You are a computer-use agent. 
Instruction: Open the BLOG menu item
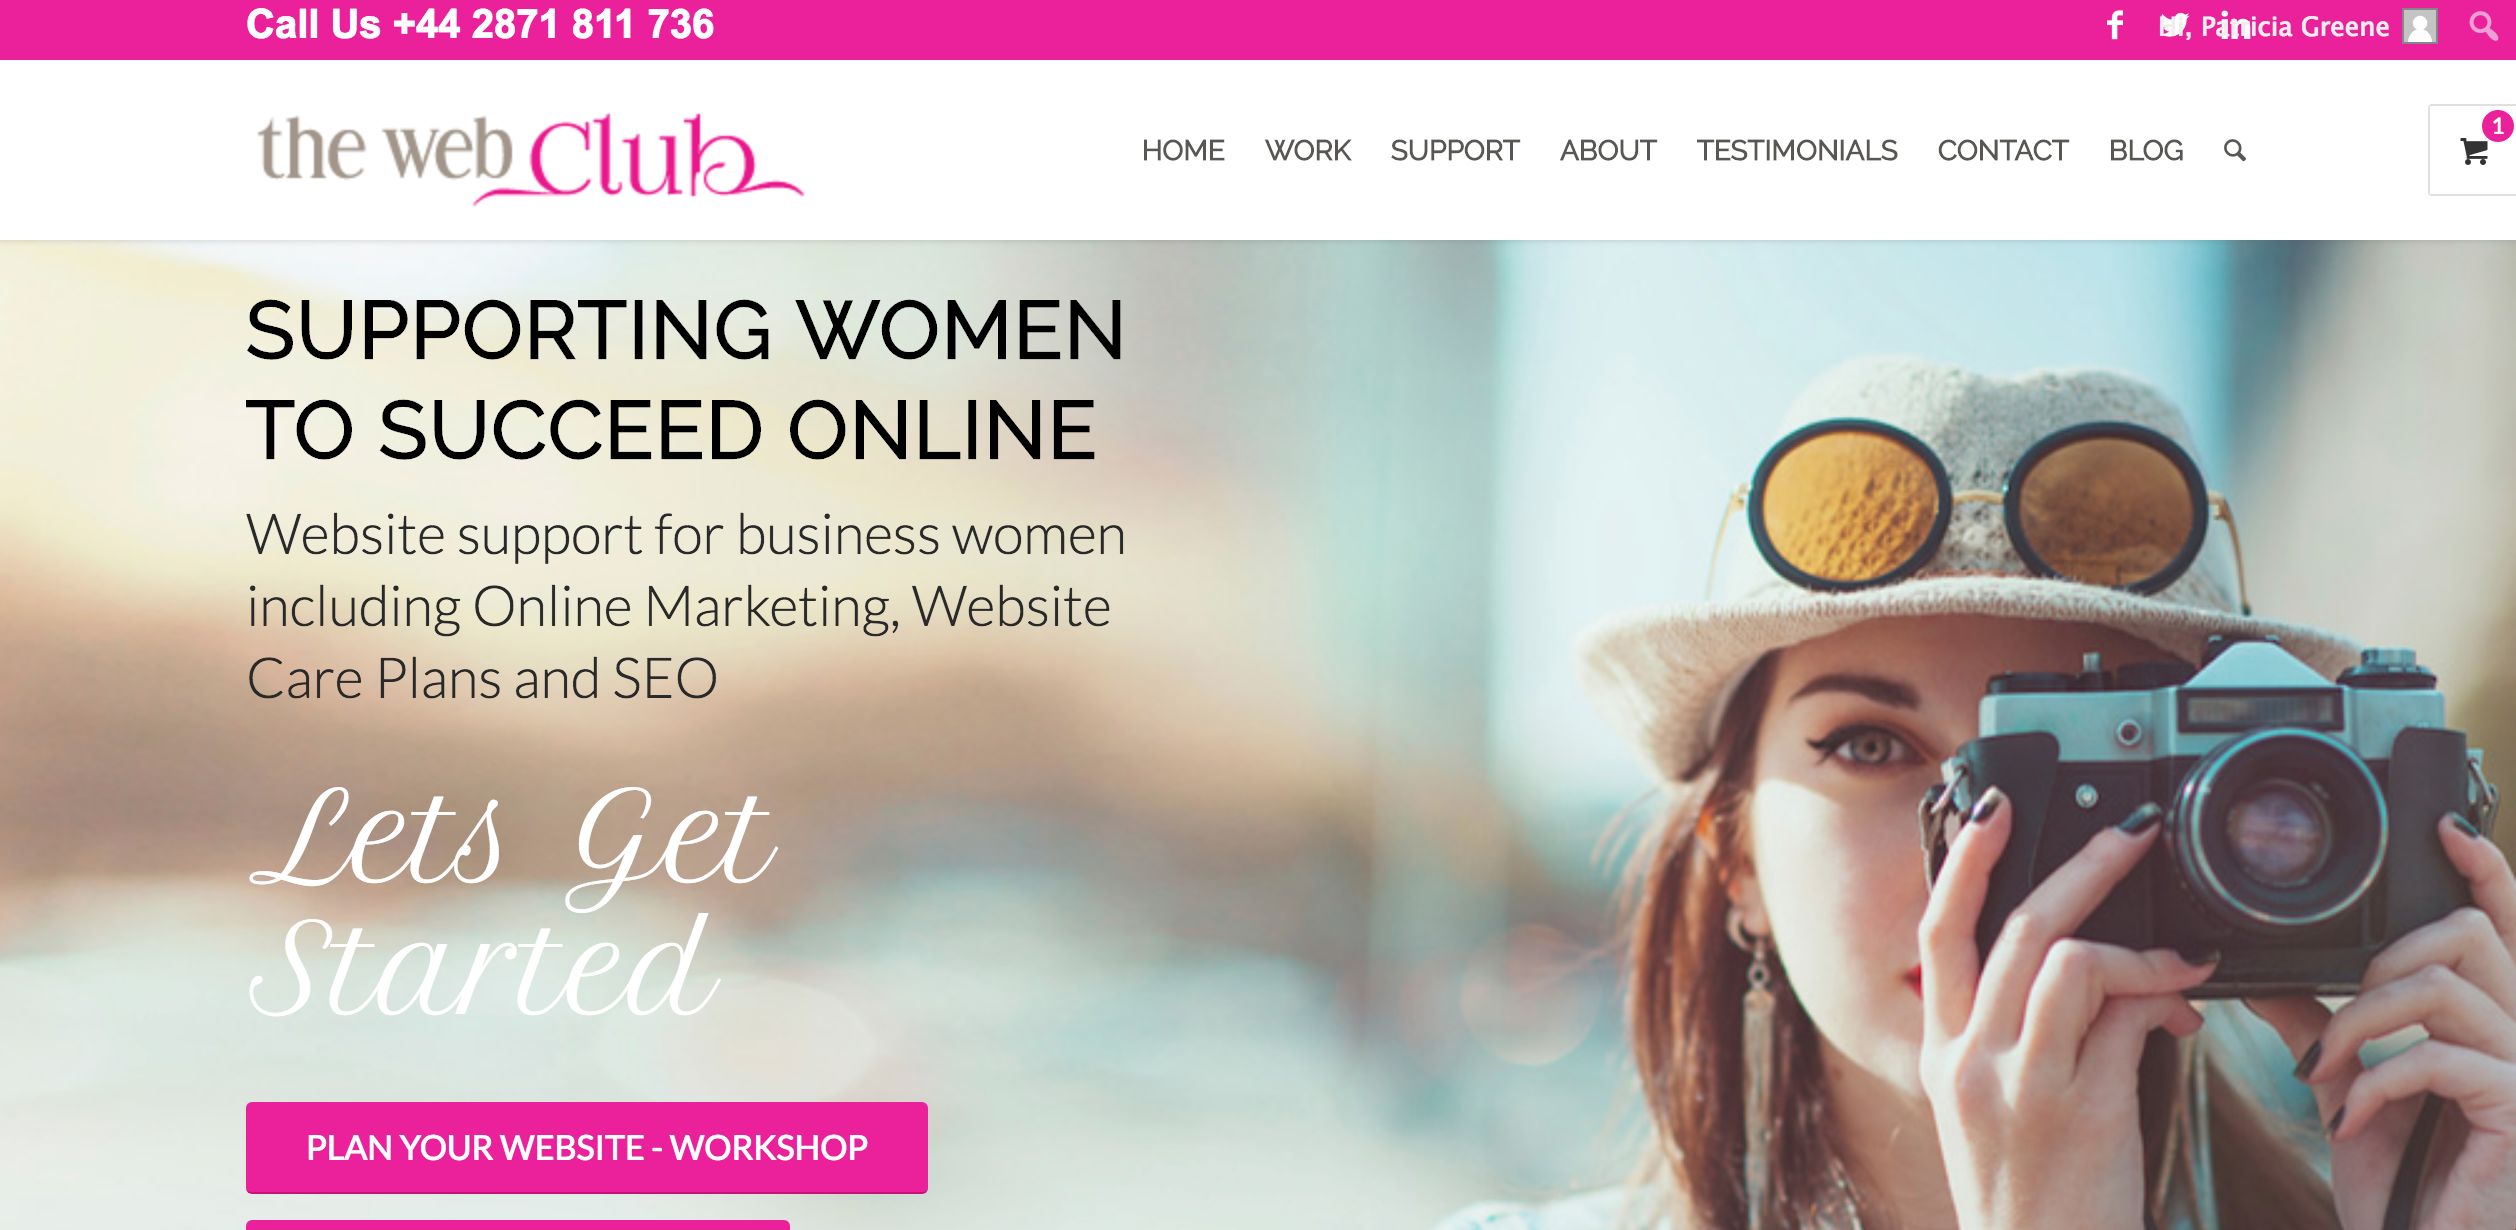click(2146, 150)
